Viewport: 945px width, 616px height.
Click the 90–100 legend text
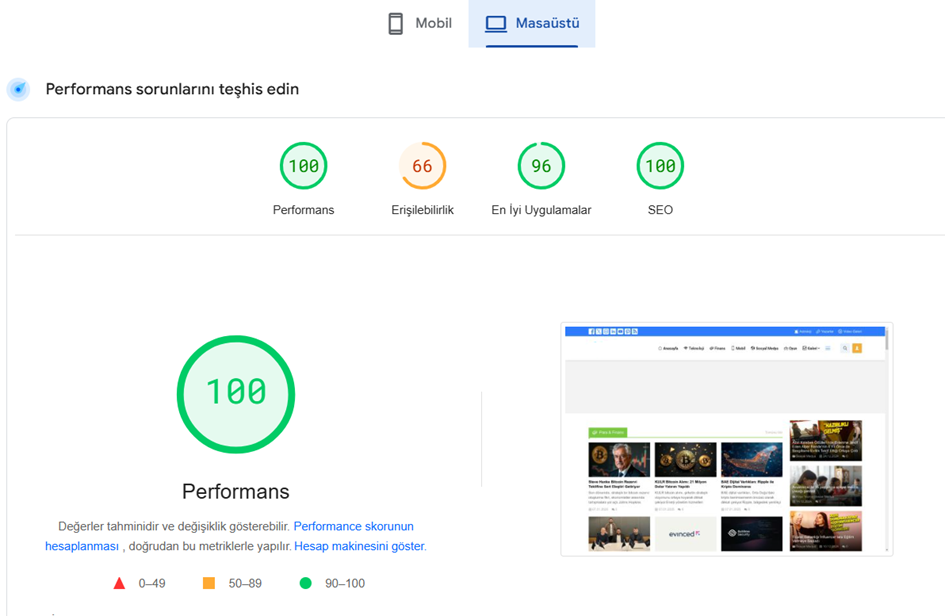coord(345,583)
